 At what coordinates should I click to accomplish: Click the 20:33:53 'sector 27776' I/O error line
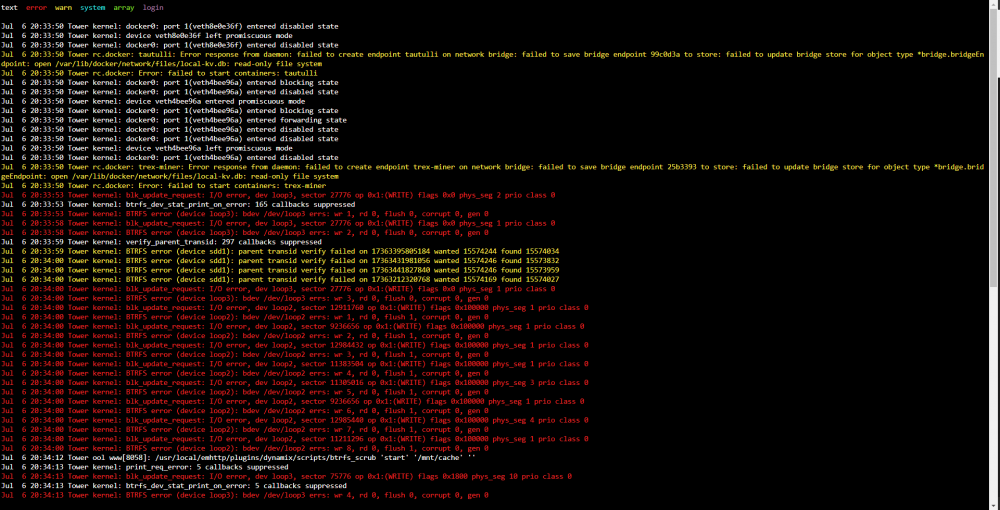coord(278,195)
